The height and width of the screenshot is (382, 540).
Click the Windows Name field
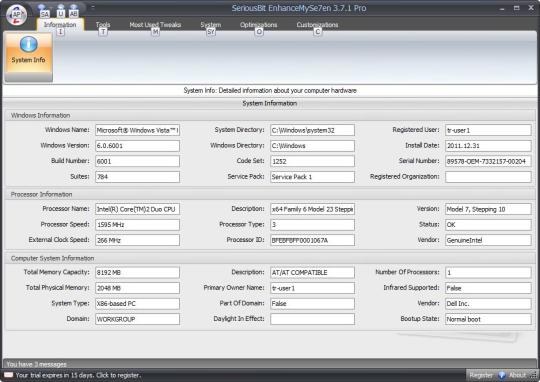pyautogui.click(x=137, y=130)
